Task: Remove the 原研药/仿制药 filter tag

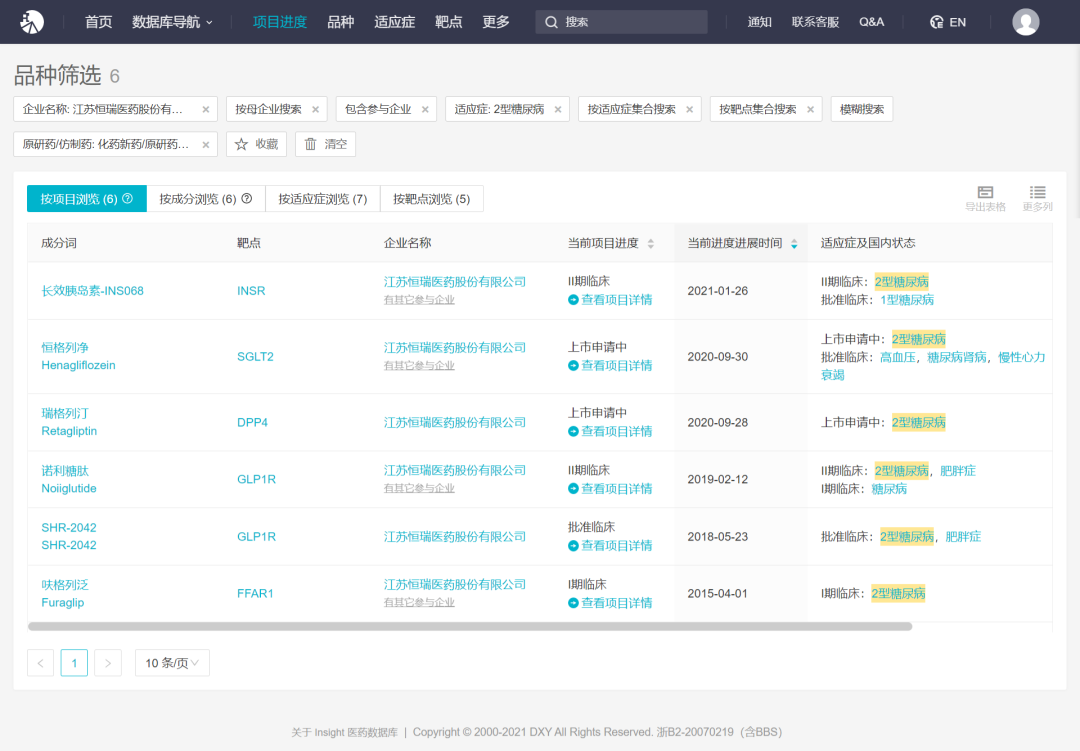Action: (x=205, y=145)
